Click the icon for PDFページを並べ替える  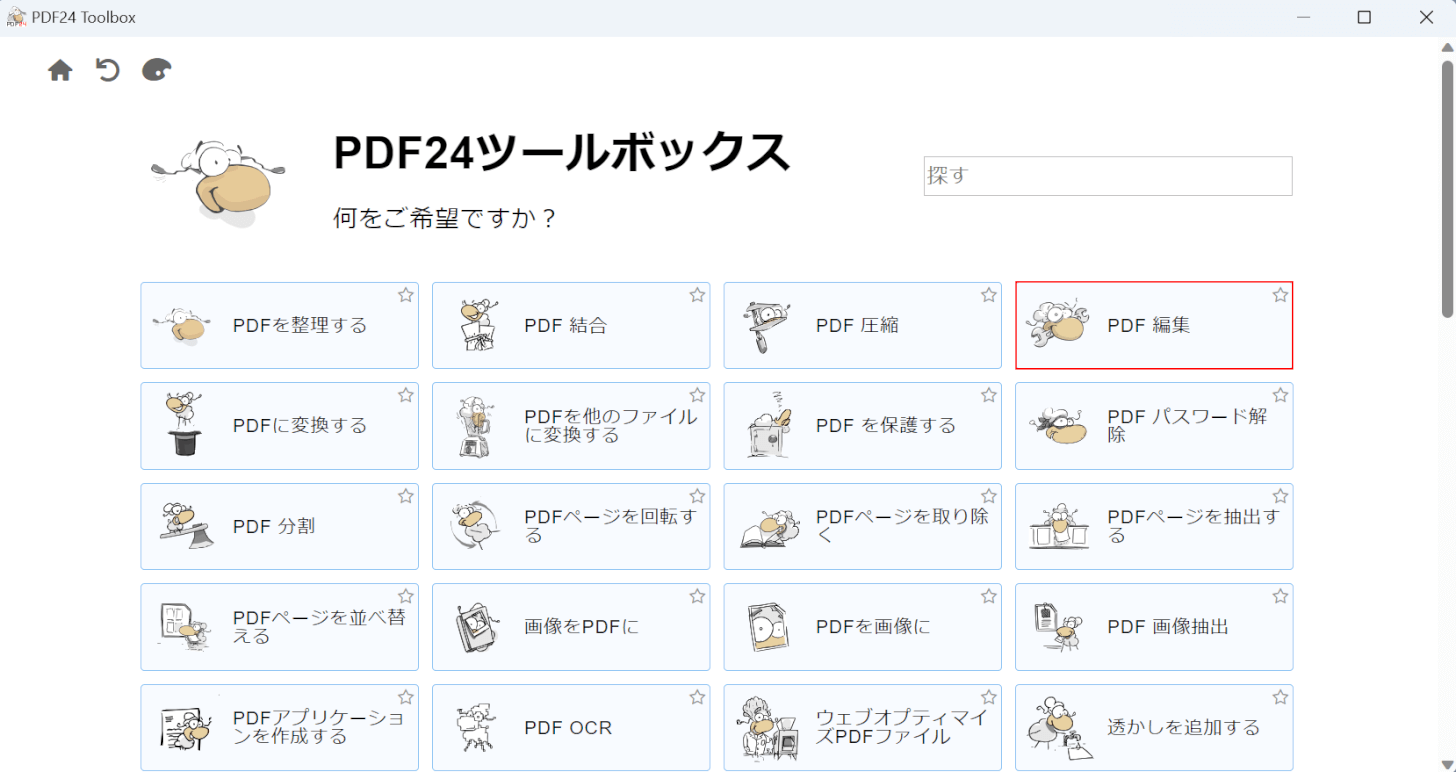pyautogui.click(x=183, y=626)
